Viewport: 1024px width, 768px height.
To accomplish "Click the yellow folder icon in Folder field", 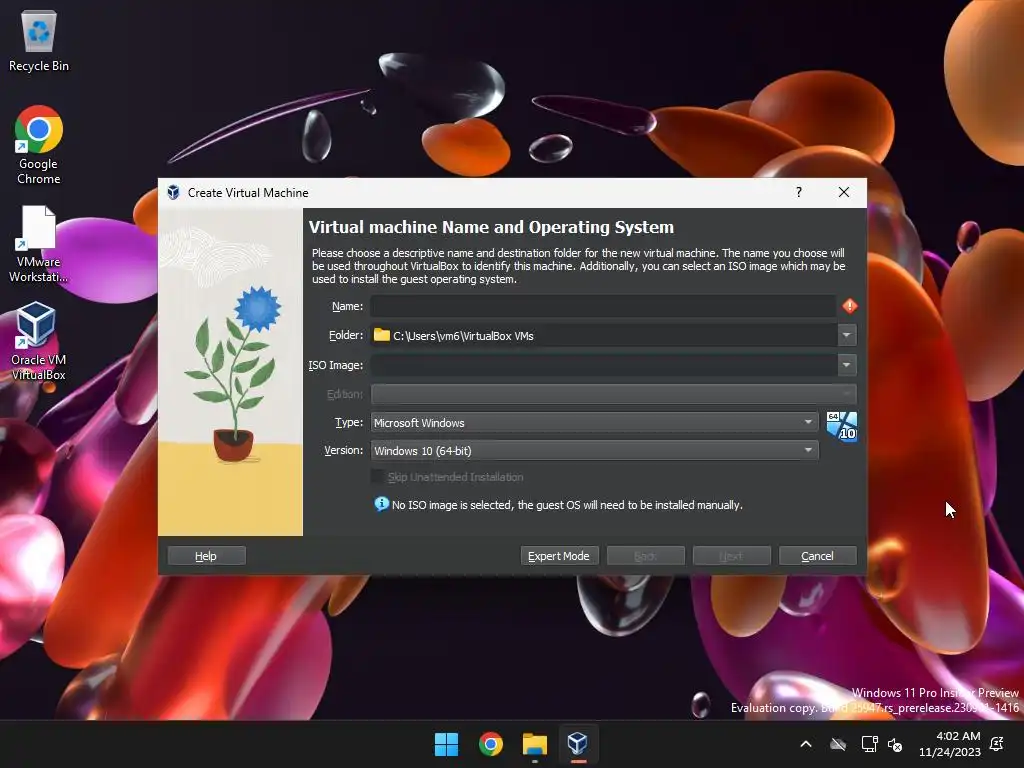I will 381,335.
